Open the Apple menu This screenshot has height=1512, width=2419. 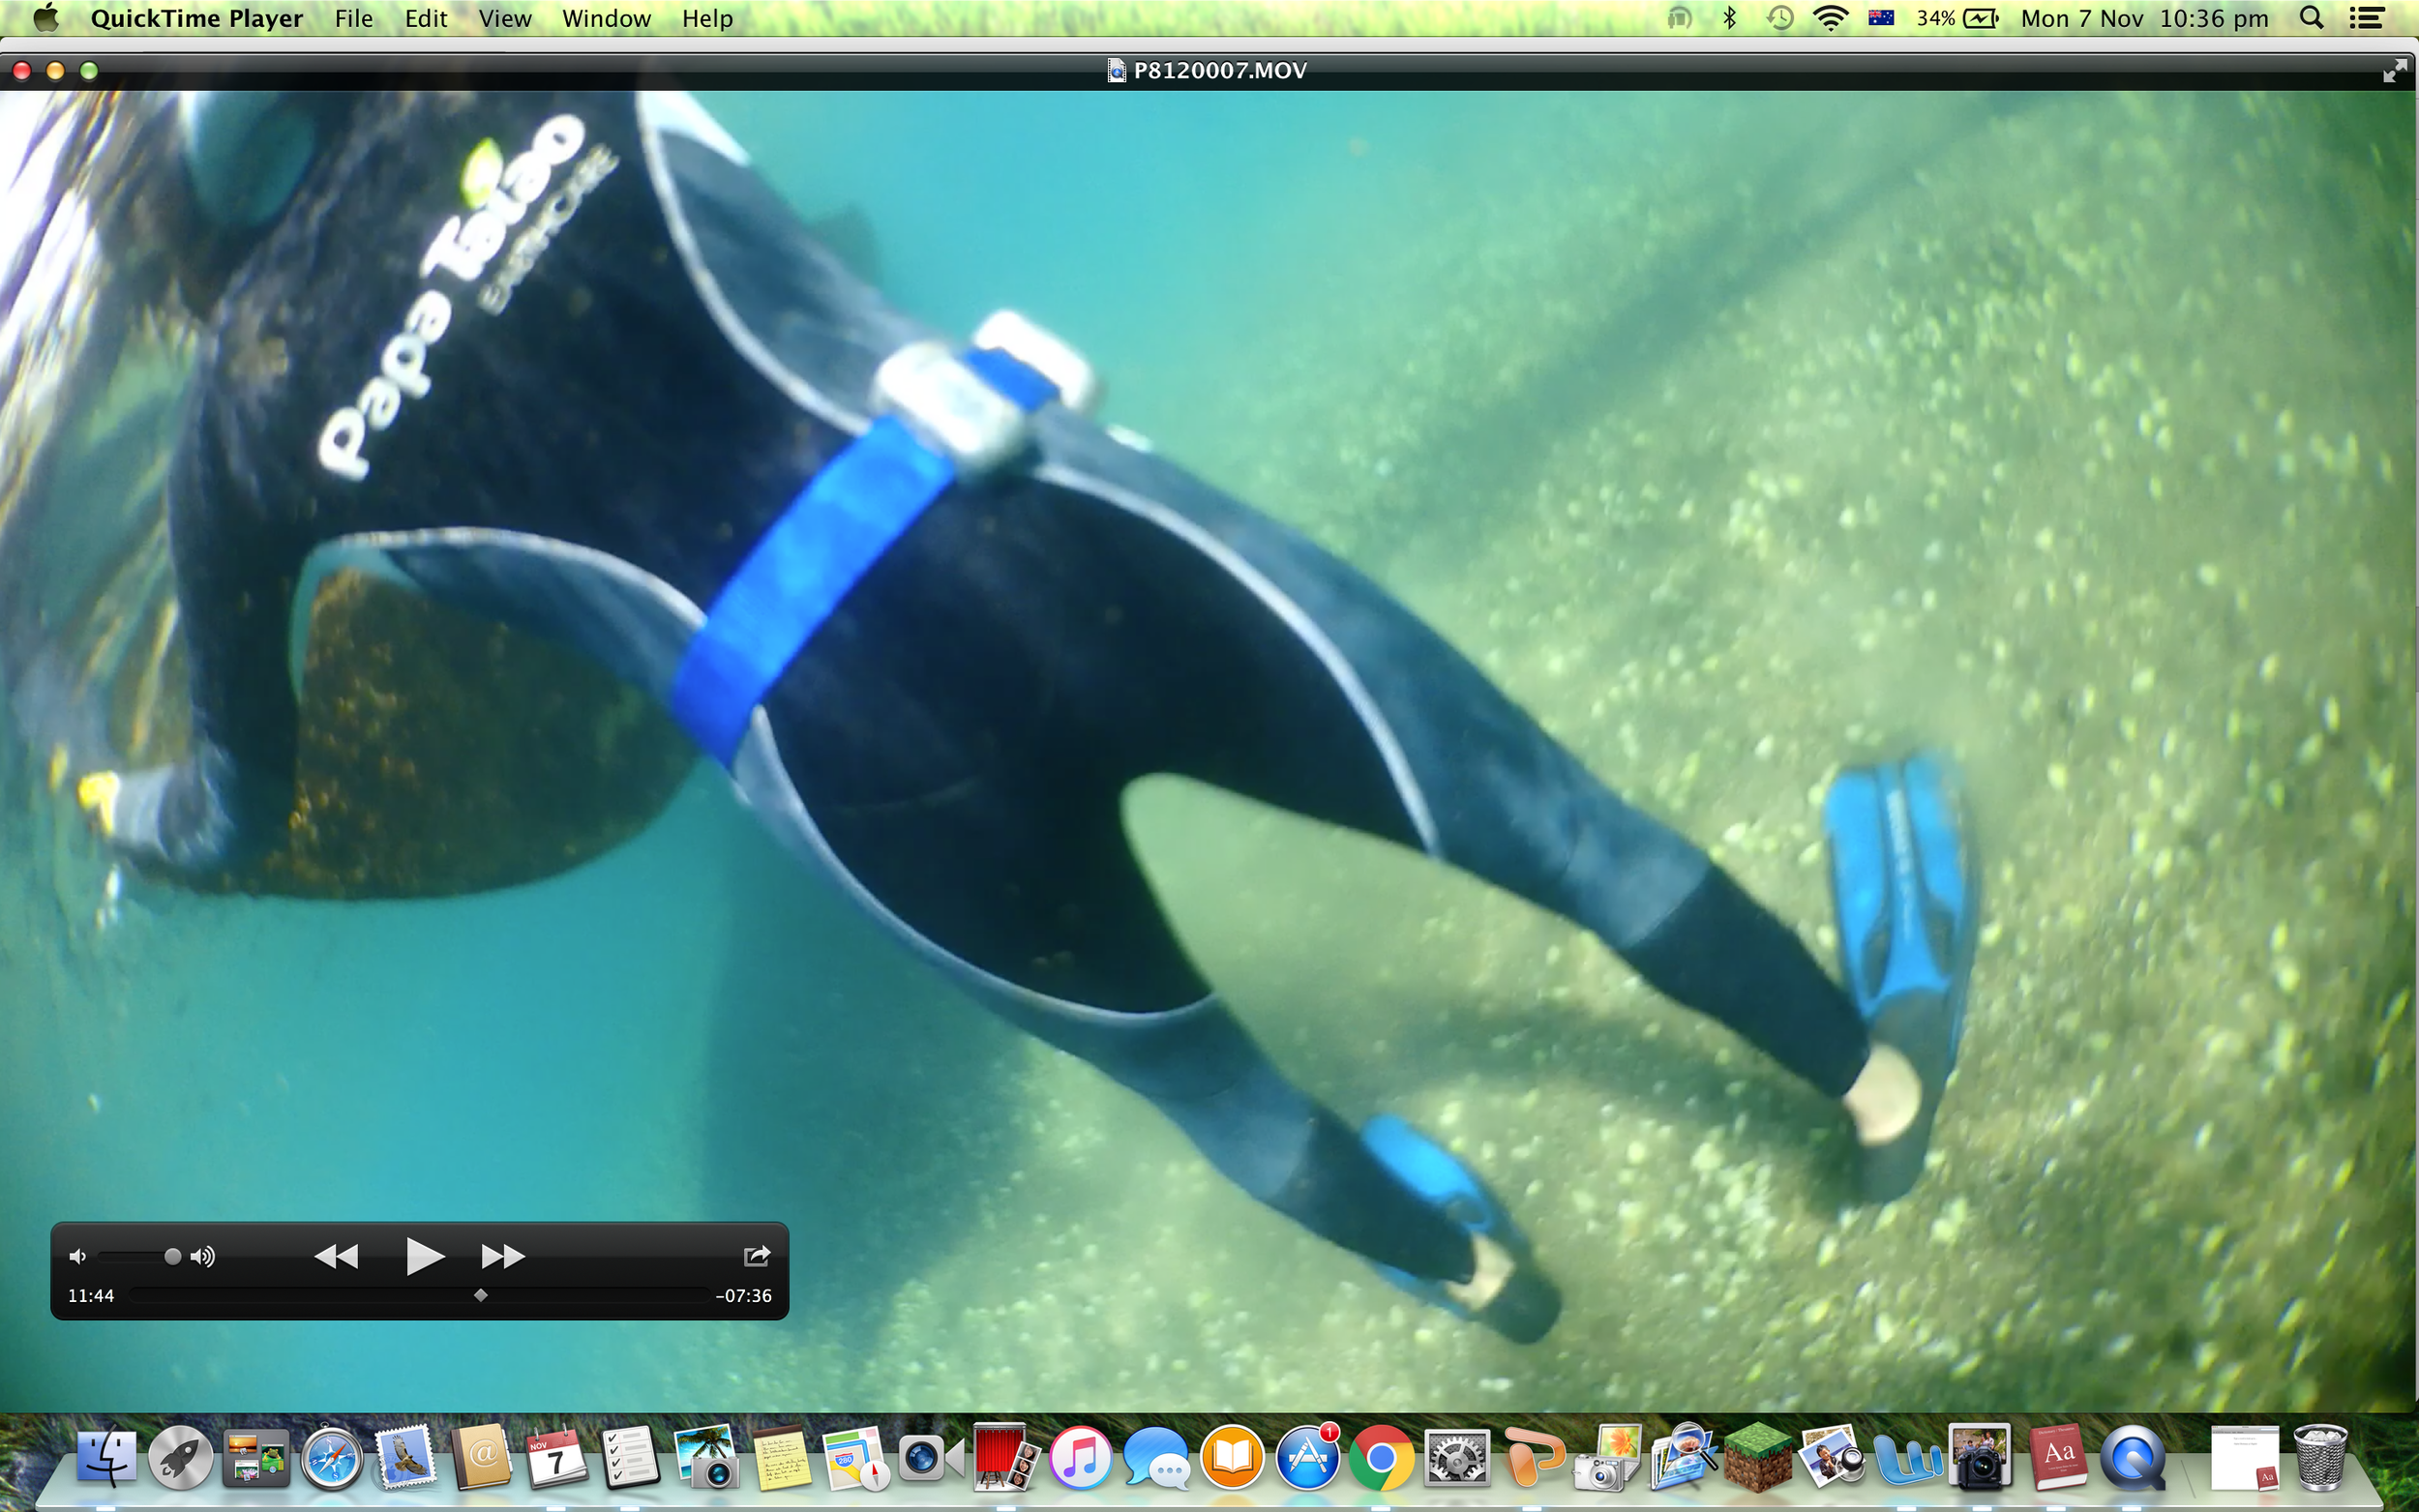click(45, 18)
